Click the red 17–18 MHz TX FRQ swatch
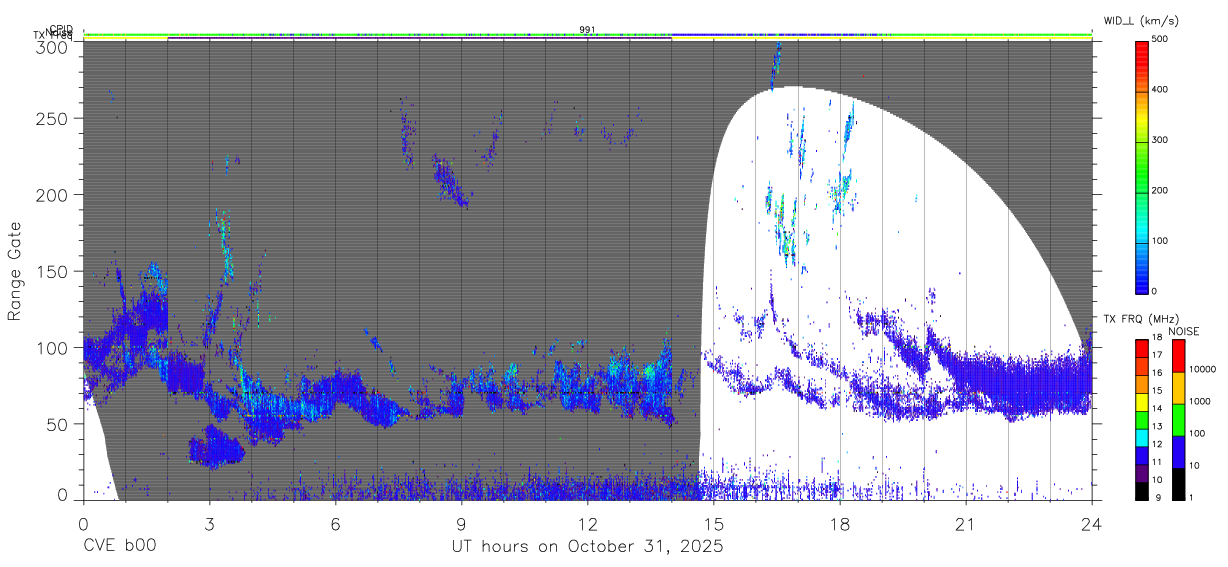Viewport: 1228px width, 567px height. [1140, 347]
